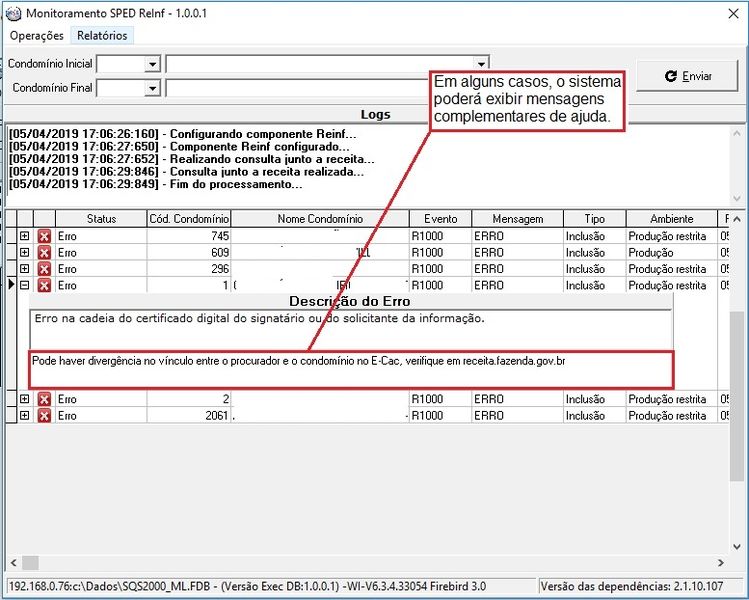Click the horizontal scrollbar thumb
This screenshot has width=749, height=600.
point(30,563)
